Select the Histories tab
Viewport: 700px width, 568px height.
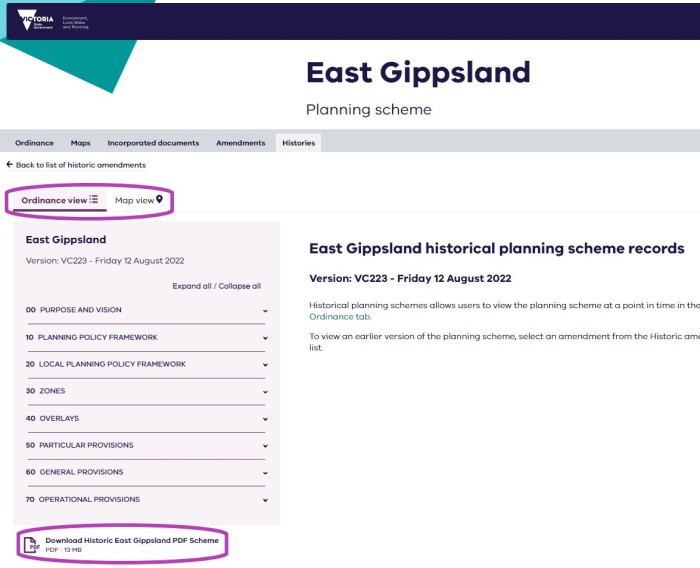pyautogui.click(x=298, y=143)
